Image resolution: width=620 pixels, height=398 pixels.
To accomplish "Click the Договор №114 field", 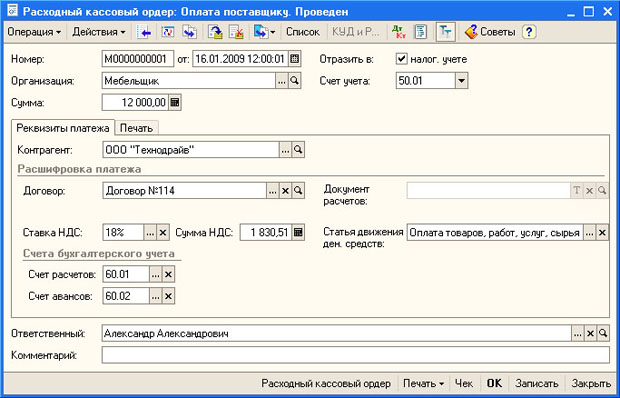I will point(184,191).
